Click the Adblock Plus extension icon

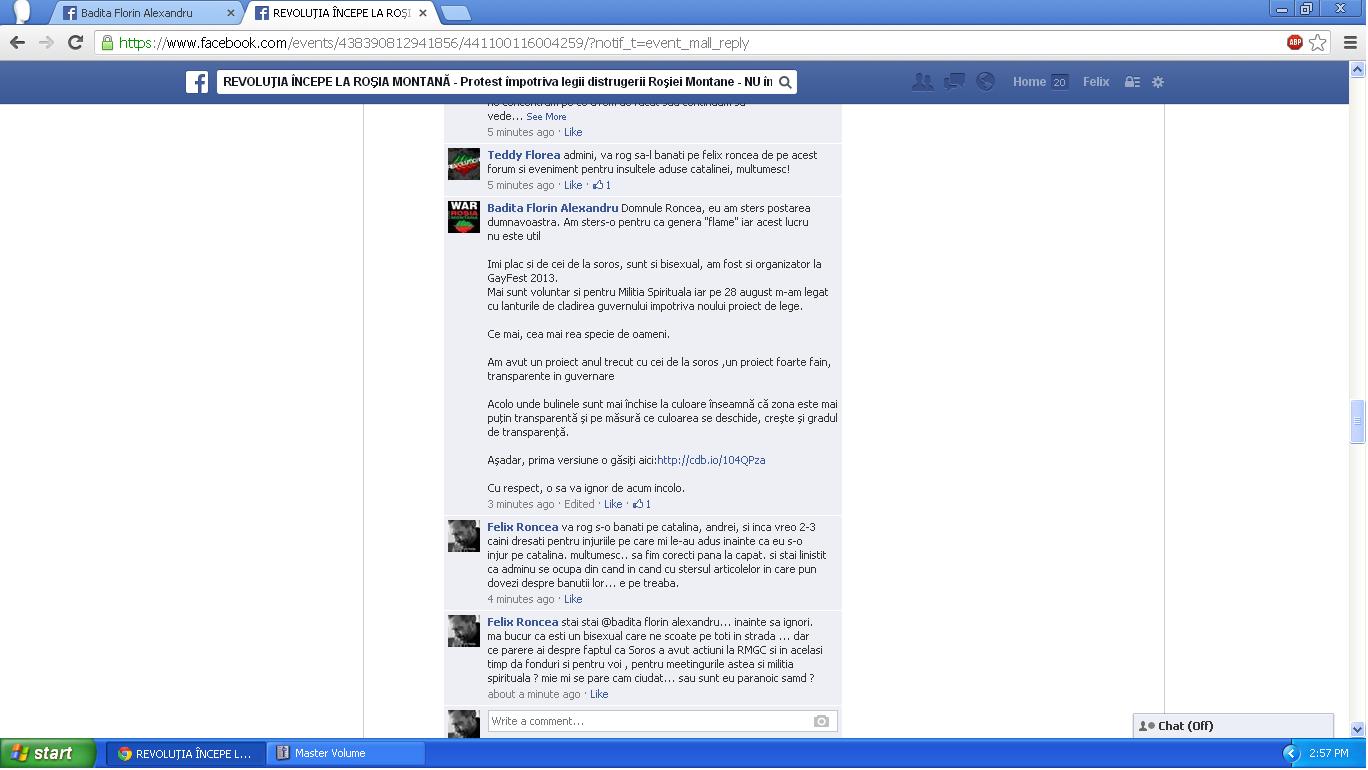[1294, 42]
